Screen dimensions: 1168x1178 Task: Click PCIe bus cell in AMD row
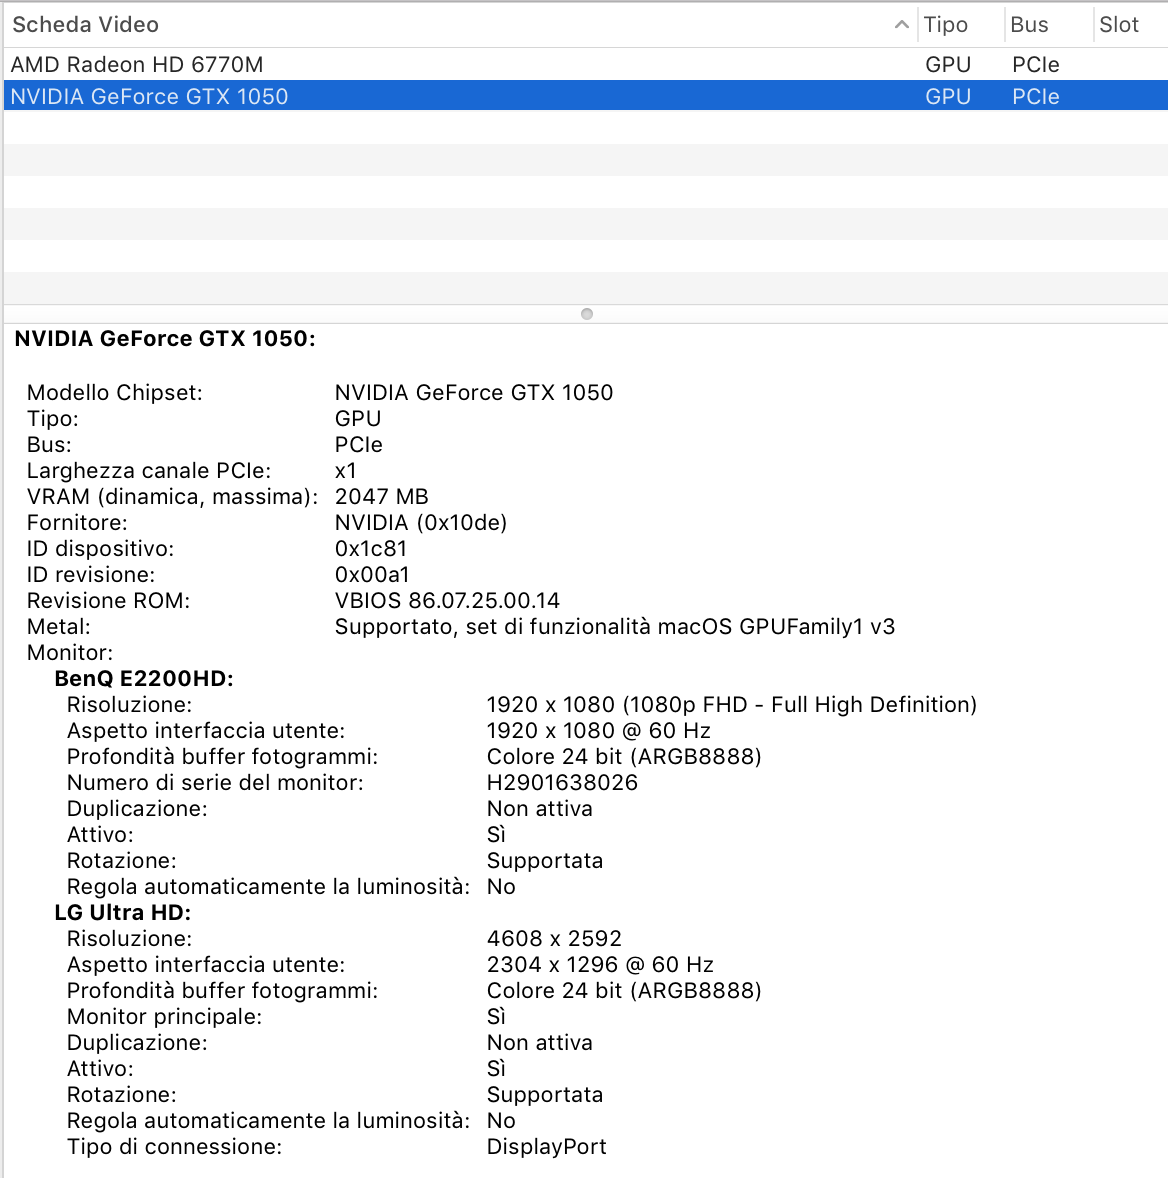tap(1035, 65)
